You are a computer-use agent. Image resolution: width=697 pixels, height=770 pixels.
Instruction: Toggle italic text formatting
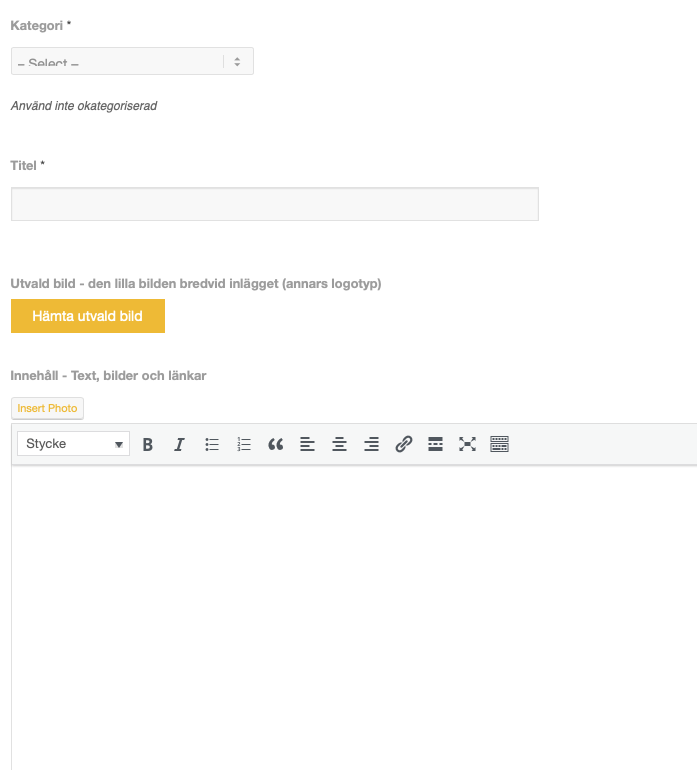[180, 444]
